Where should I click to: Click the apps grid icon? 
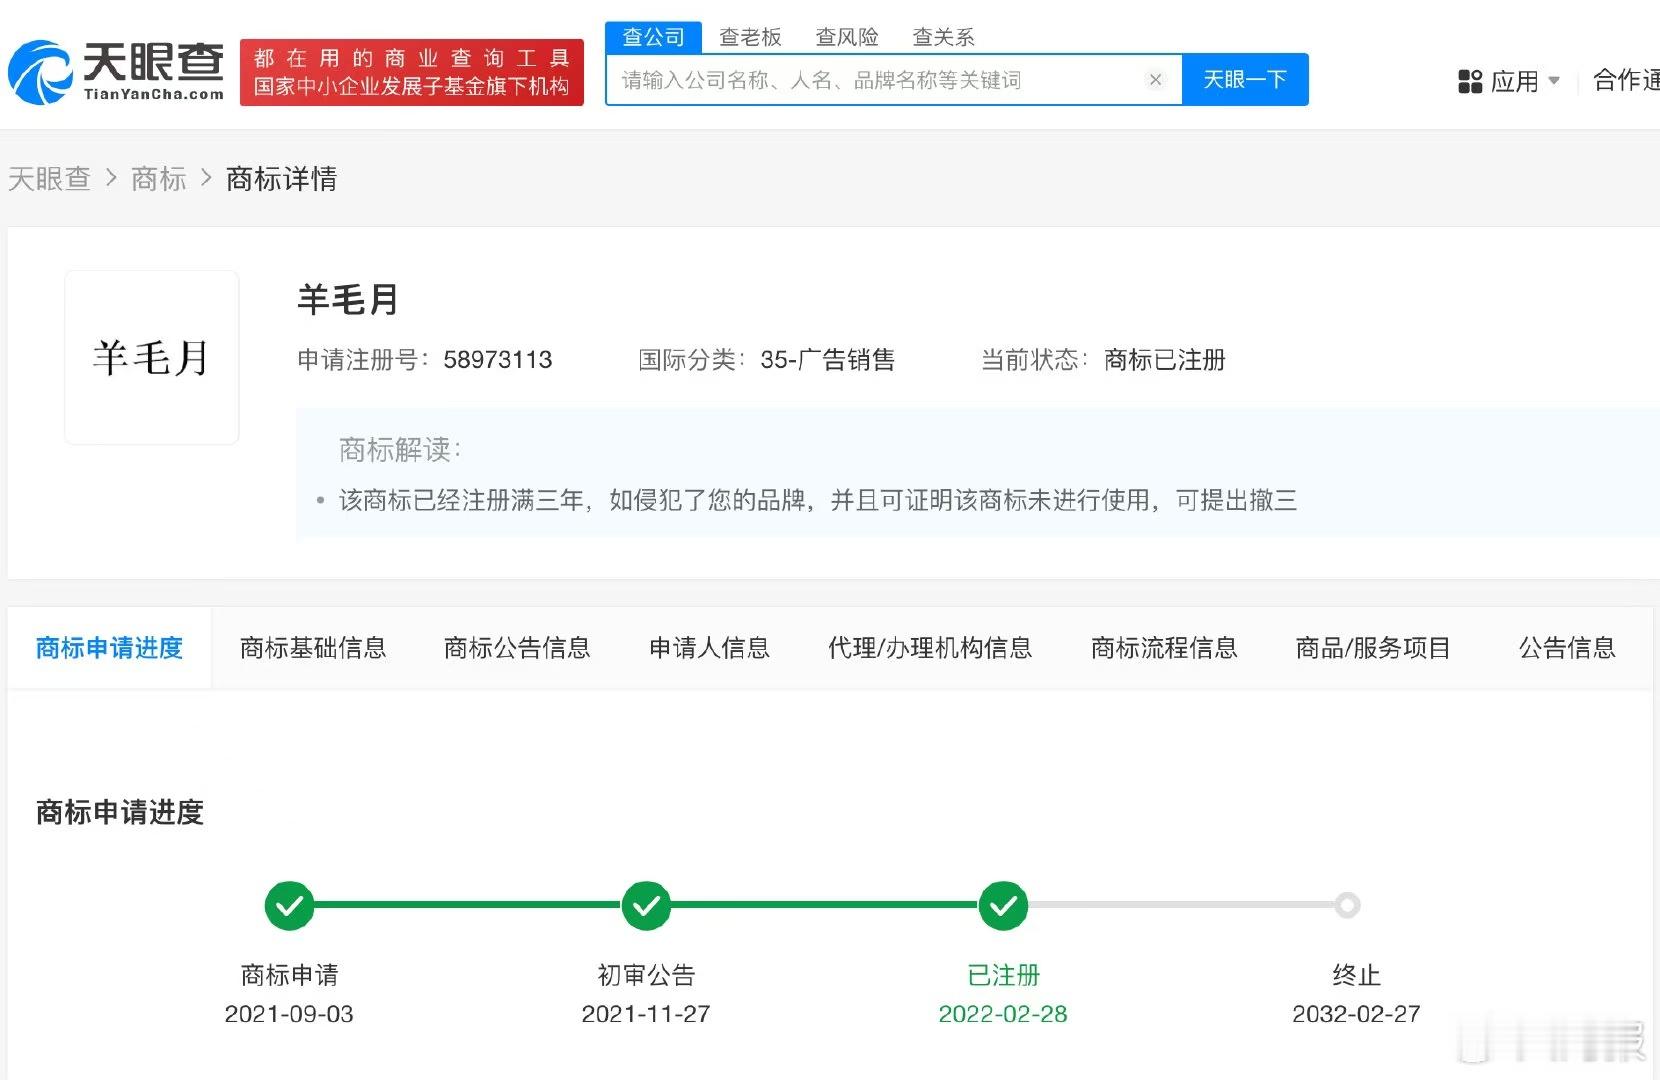(1470, 81)
